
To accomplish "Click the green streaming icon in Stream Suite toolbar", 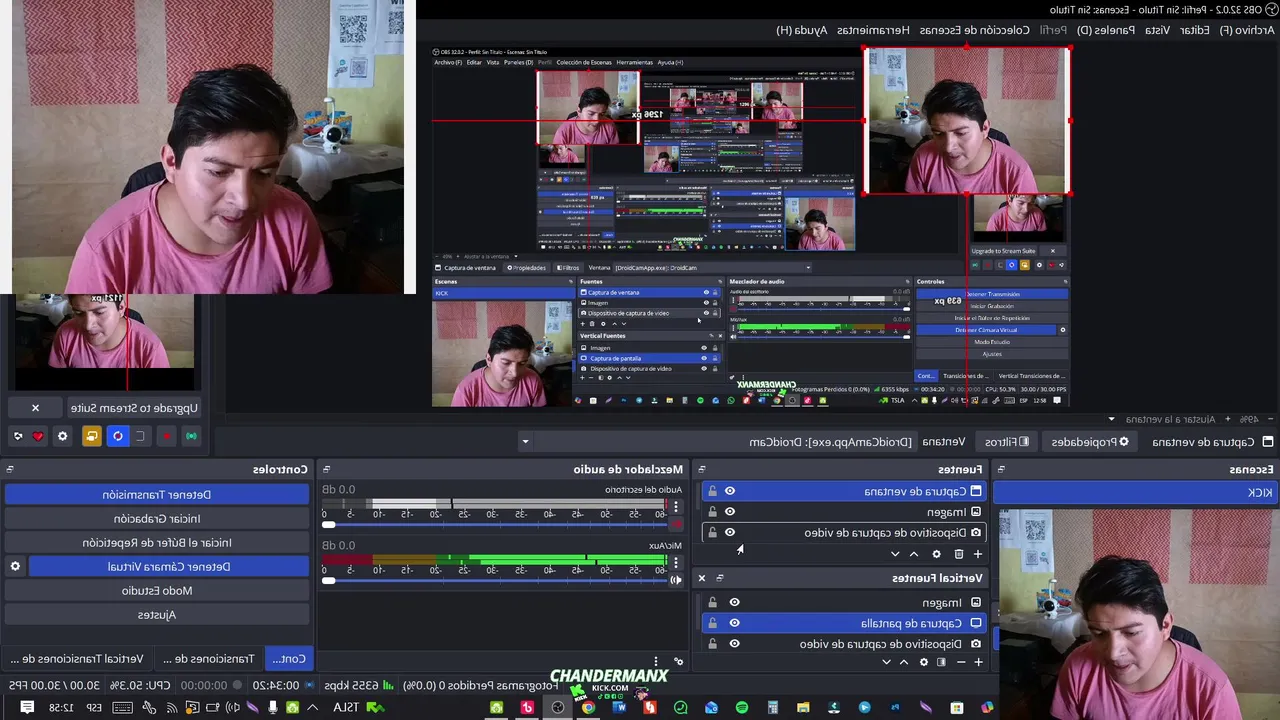I will 191,436.
